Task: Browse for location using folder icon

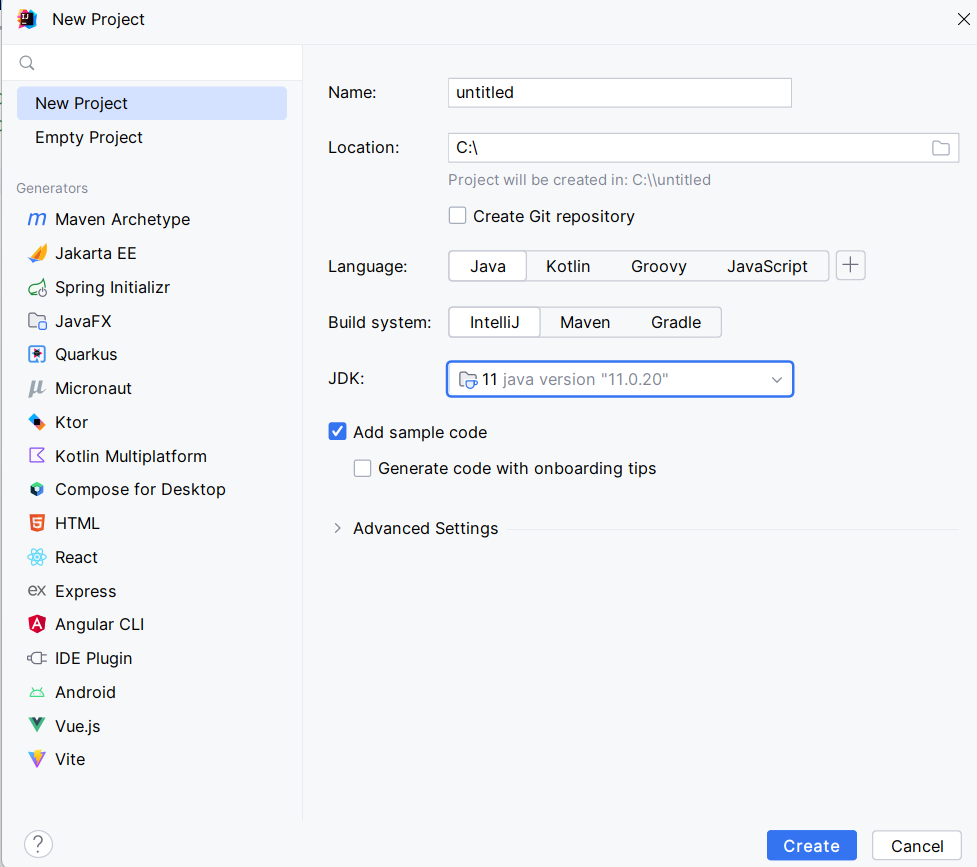Action: click(x=940, y=148)
